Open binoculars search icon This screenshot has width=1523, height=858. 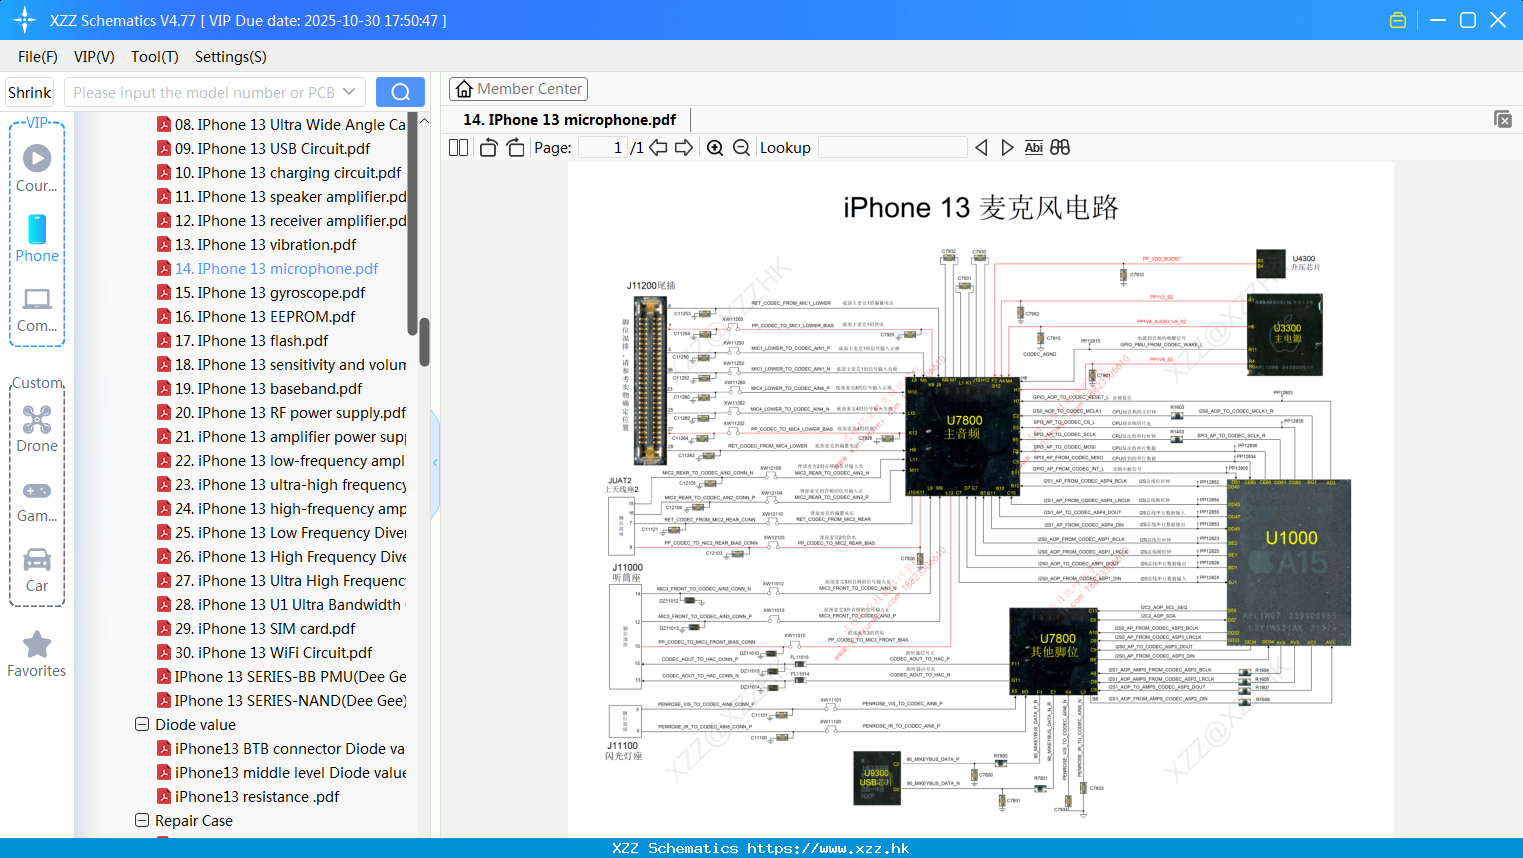[1060, 147]
